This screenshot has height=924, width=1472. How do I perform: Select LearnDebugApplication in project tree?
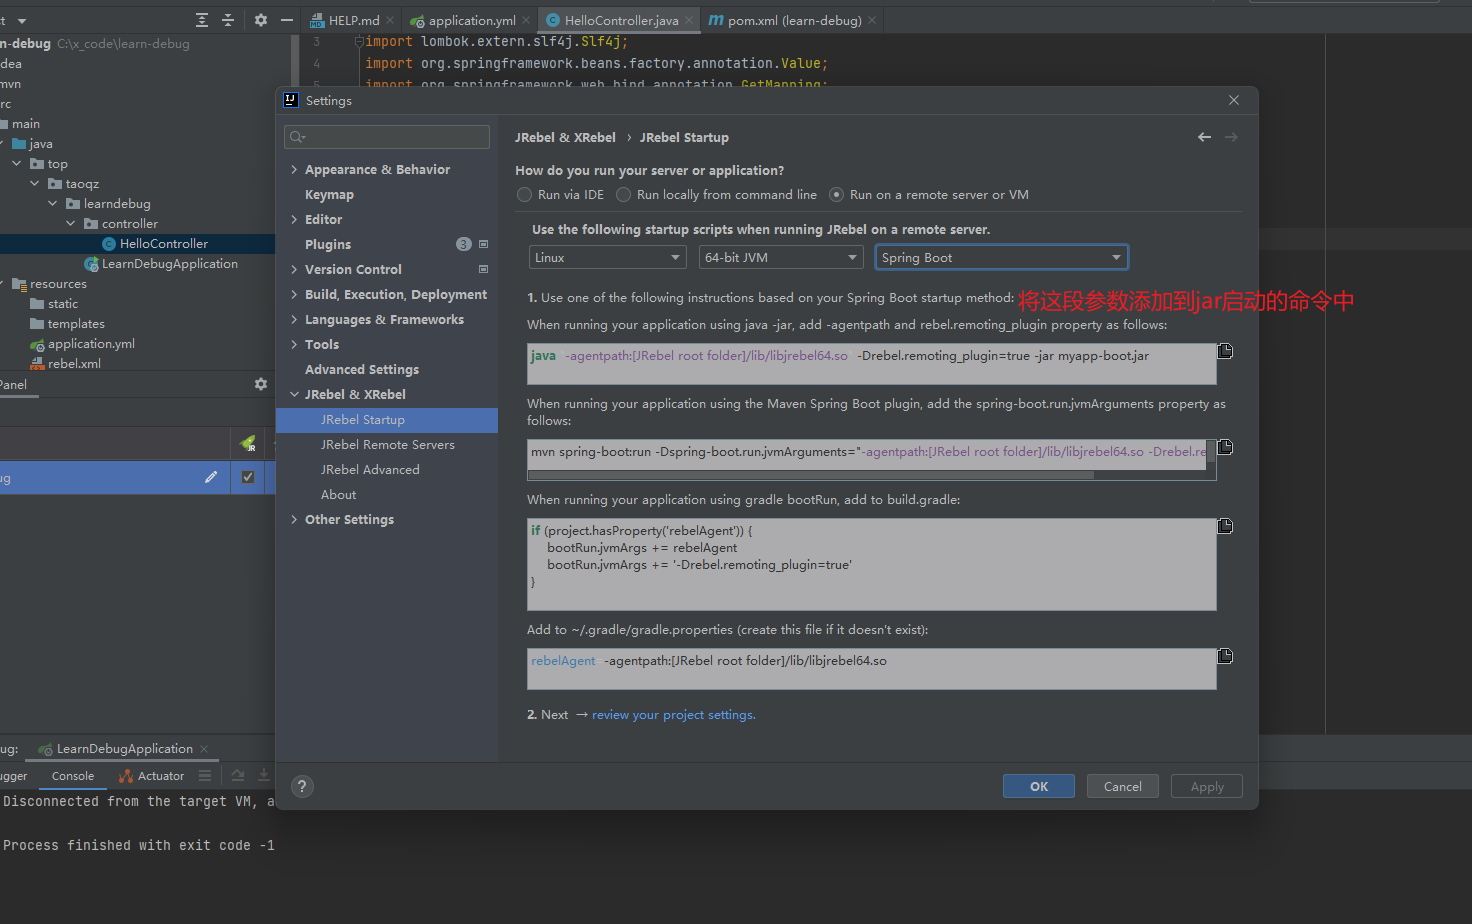pyautogui.click(x=162, y=263)
